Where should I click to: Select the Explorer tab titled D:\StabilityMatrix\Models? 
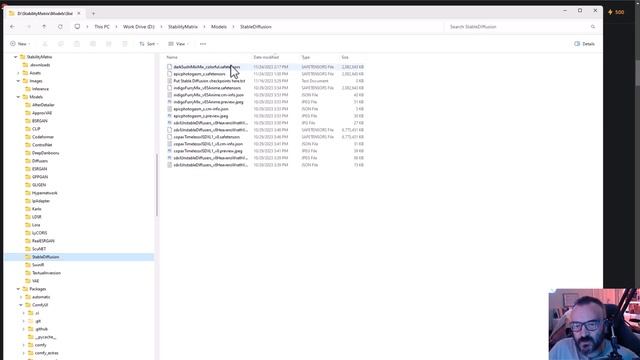[x=44, y=13]
